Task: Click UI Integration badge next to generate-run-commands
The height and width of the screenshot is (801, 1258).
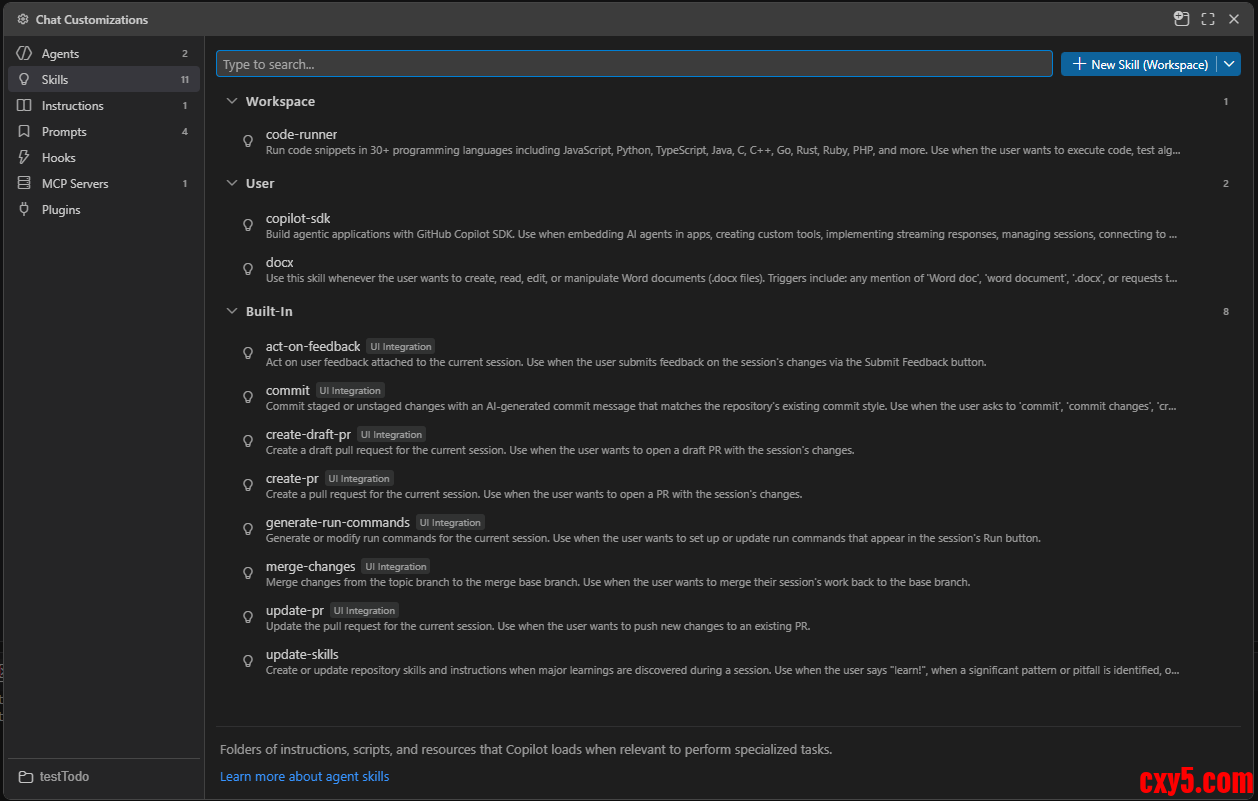Action: pos(451,523)
